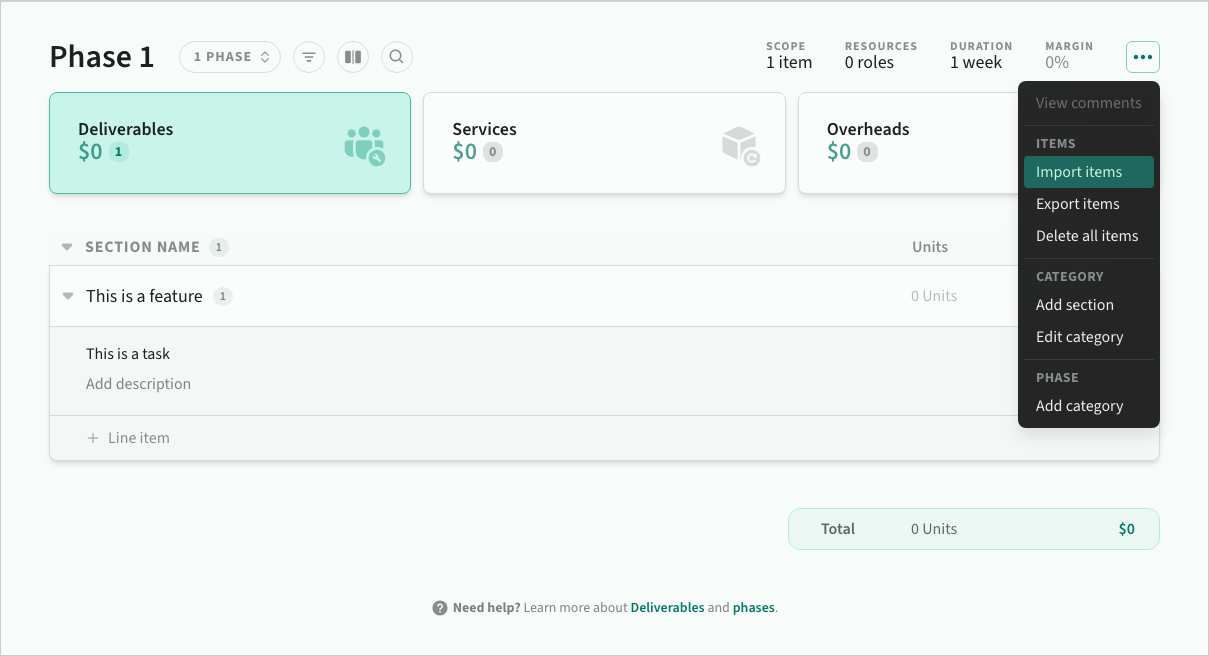Image resolution: width=1209 pixels, height=656 pixels.
Task: Open the 1 Phase dropdown selector
Action: coord(230,57)
